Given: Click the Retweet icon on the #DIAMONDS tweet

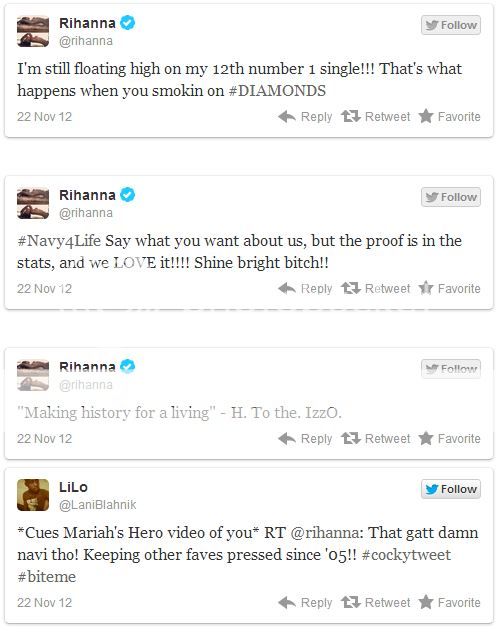Looking at the screenshot, I should 350,116.
